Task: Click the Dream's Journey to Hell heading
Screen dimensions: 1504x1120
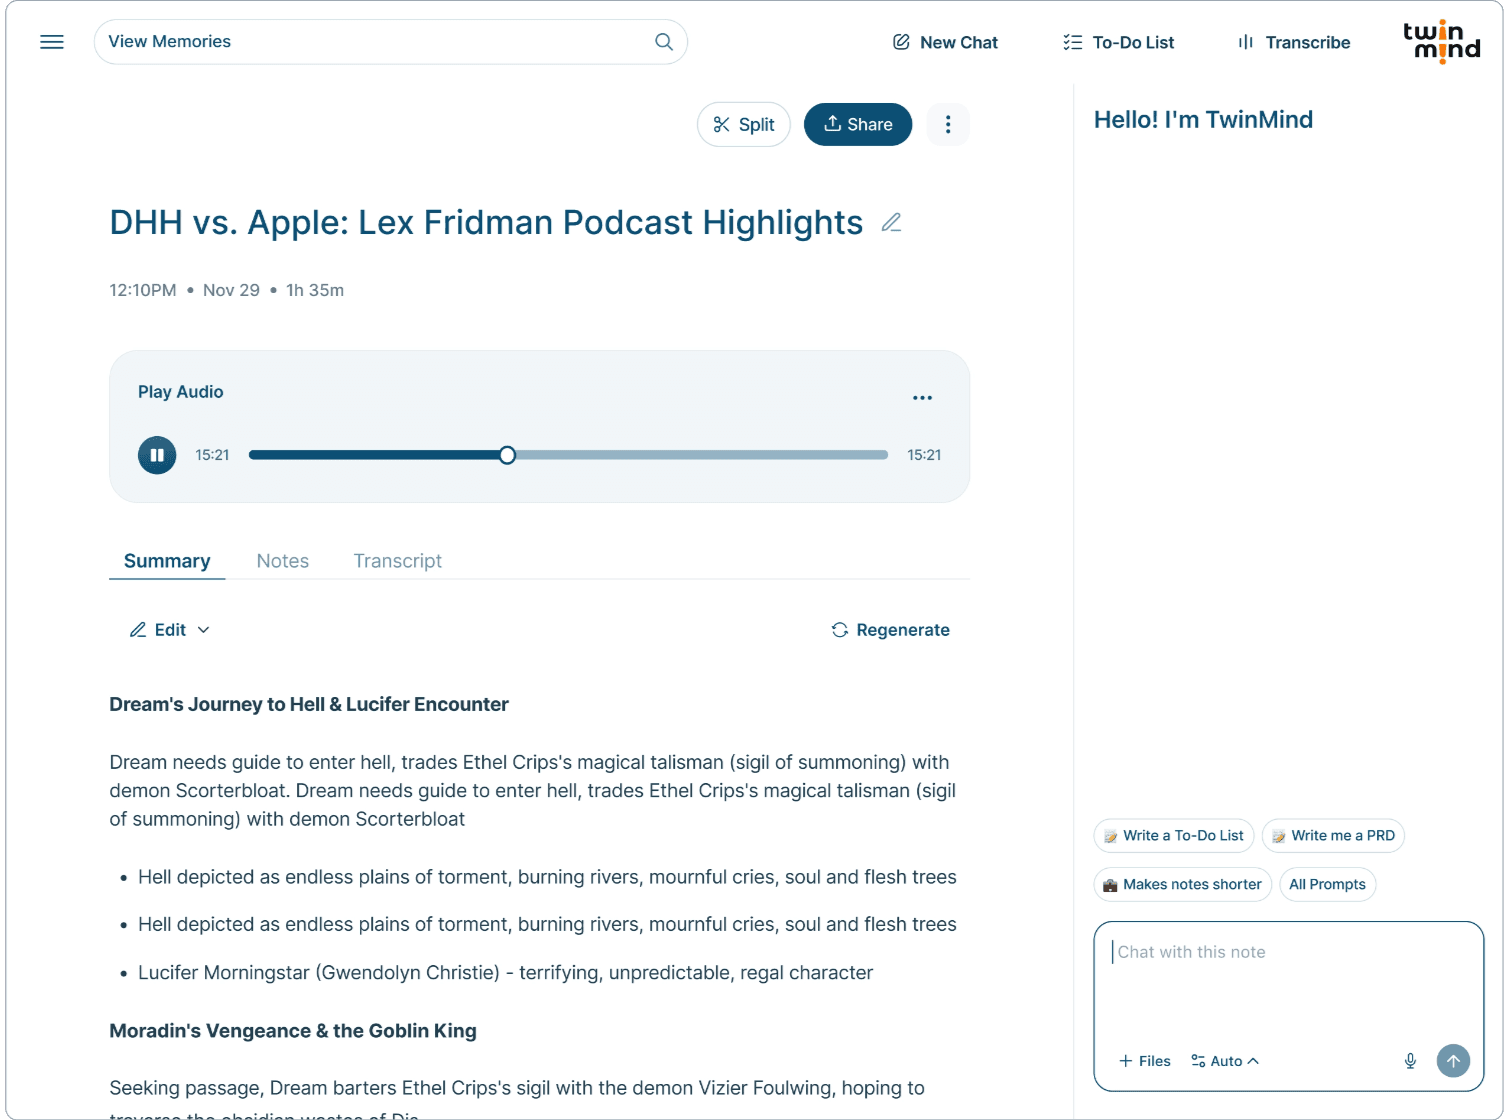Action: pos(309,705)
